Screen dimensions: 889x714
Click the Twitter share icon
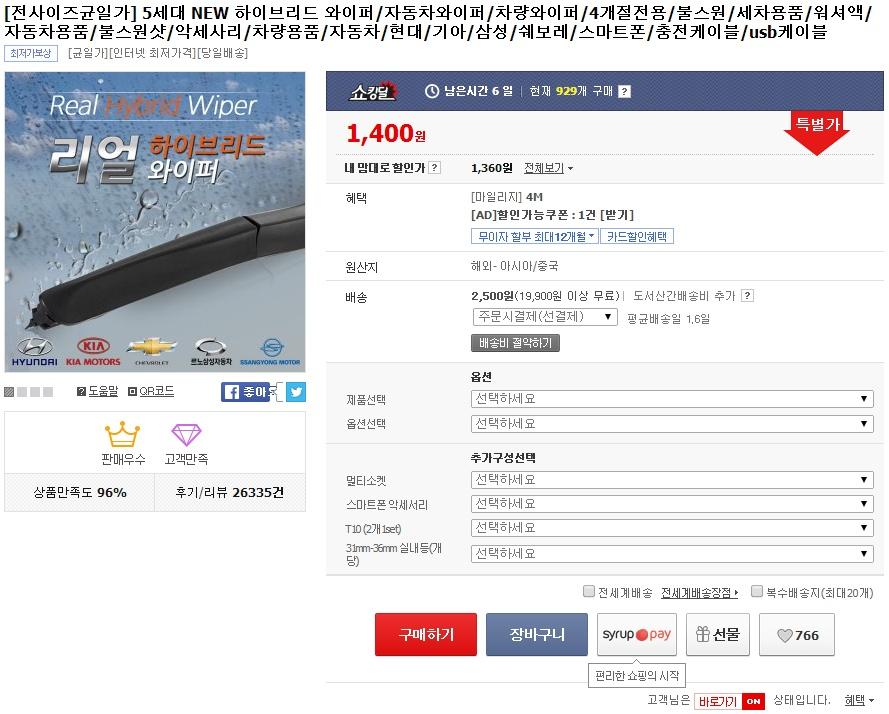[296, 392]
